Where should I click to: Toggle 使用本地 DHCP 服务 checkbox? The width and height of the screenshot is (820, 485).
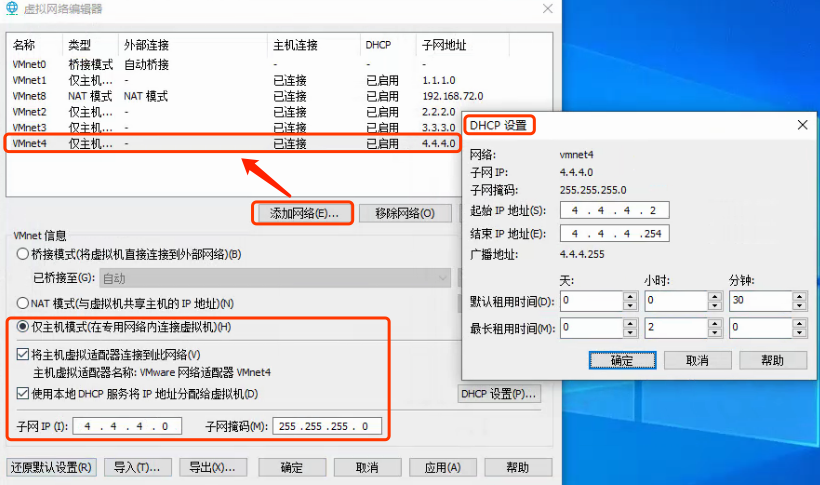coord(23,393)
